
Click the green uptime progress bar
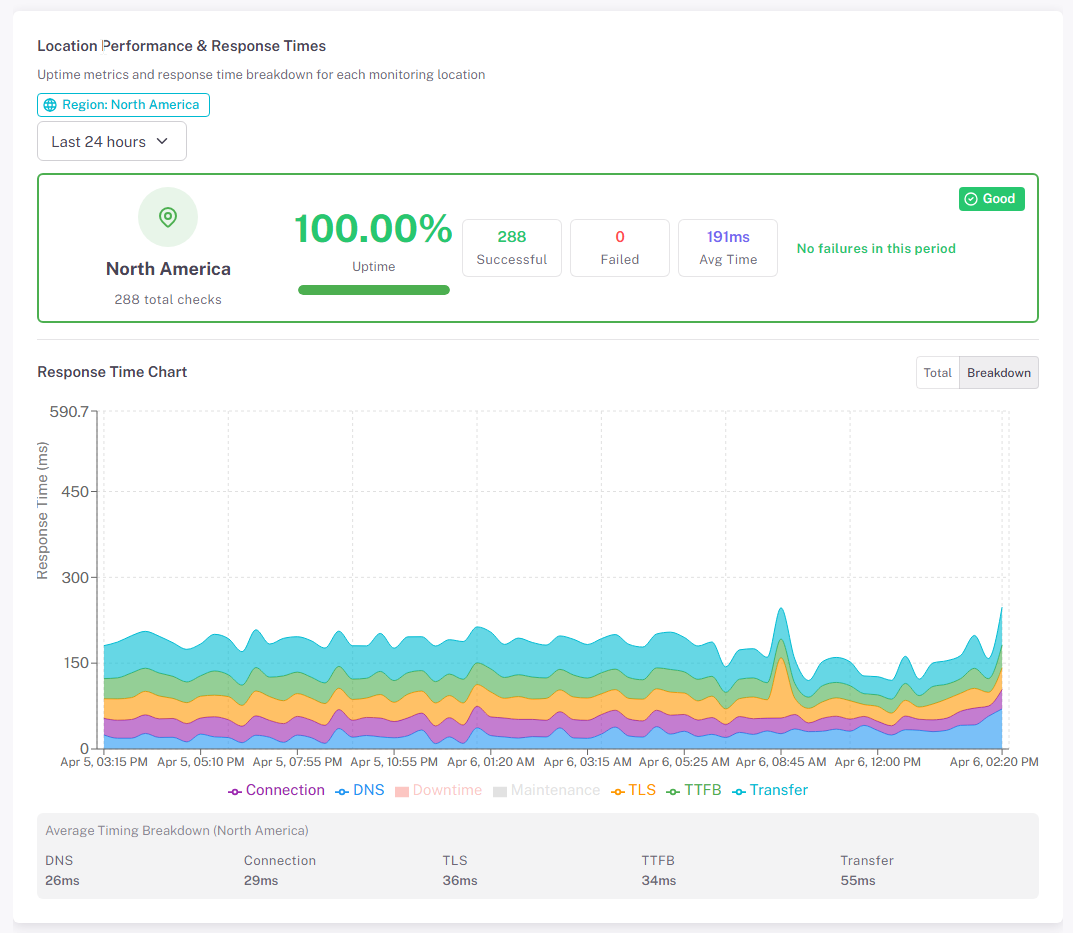point(374,290)
